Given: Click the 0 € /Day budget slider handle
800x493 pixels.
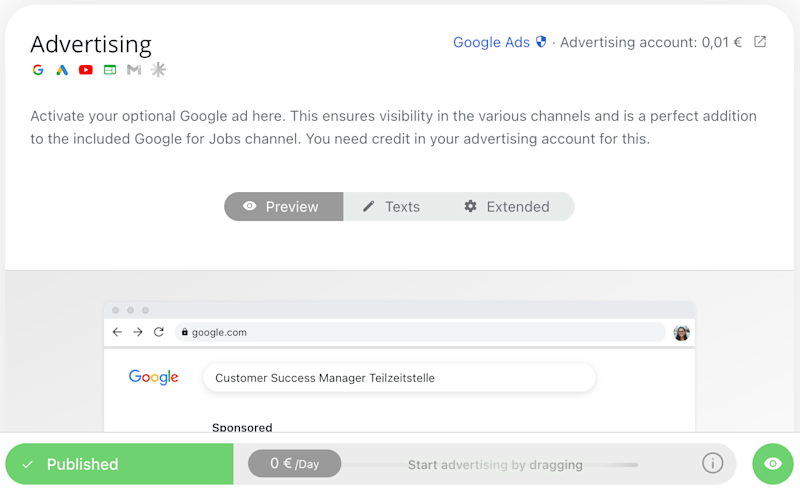Looking at the screenshot, I should (294, 463).
